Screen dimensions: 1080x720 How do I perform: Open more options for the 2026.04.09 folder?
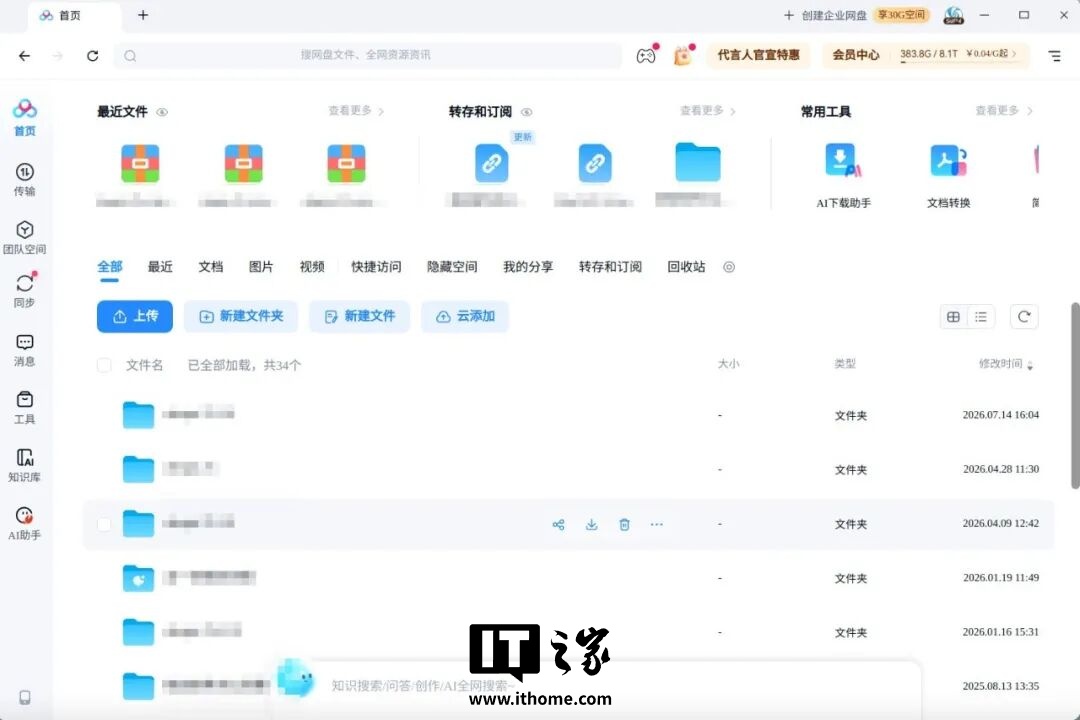click(x=656, y=525)
